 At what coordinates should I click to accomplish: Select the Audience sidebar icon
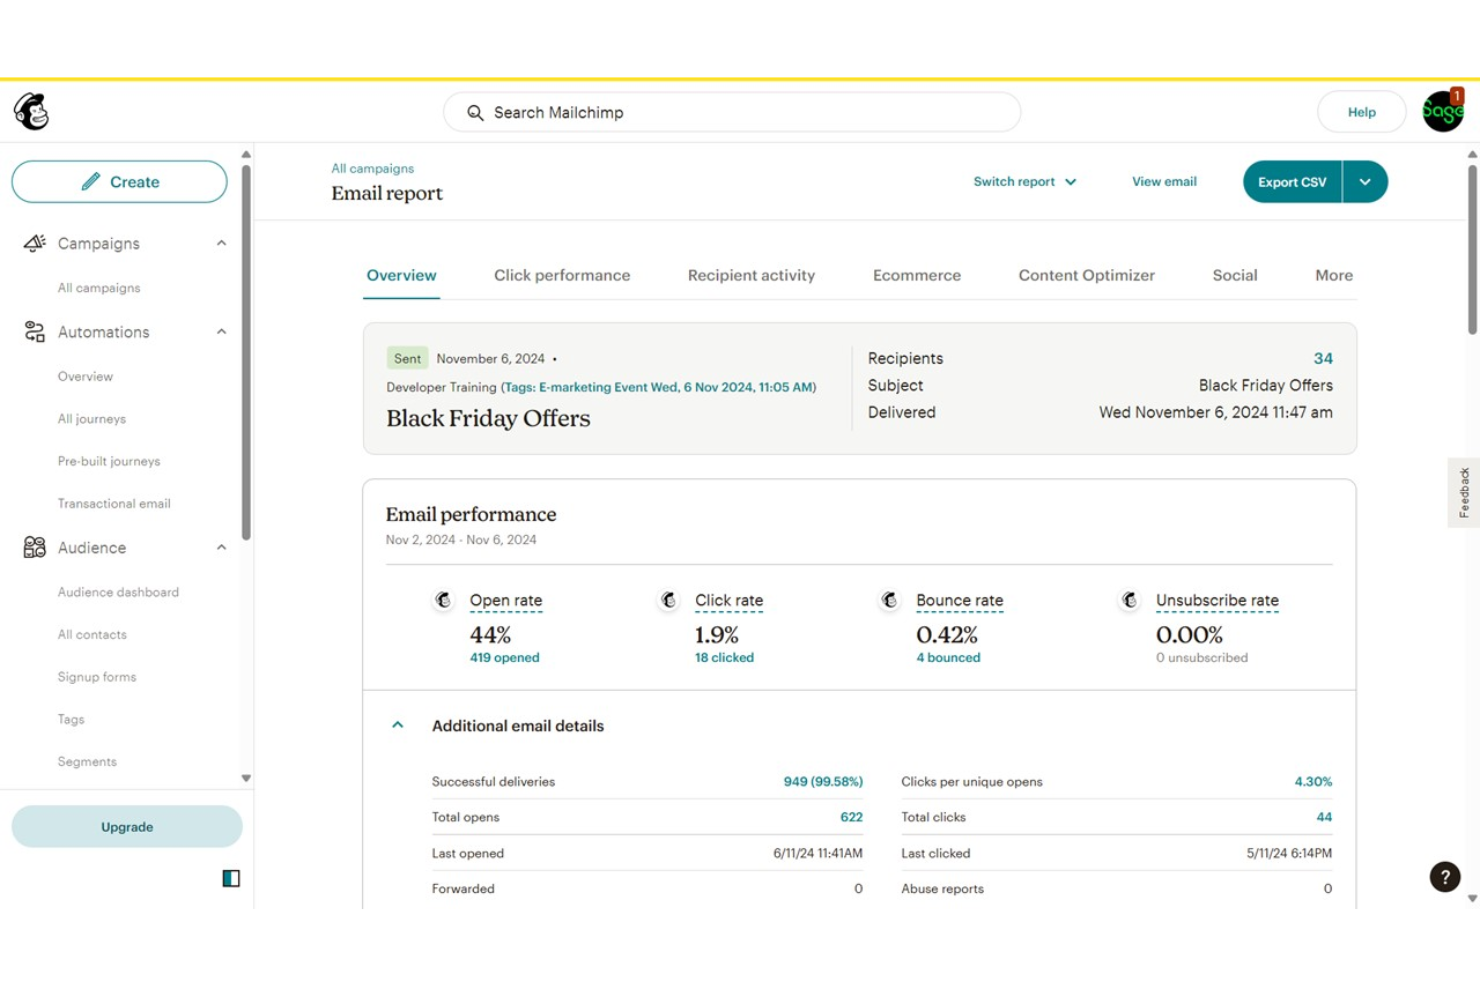33,547
